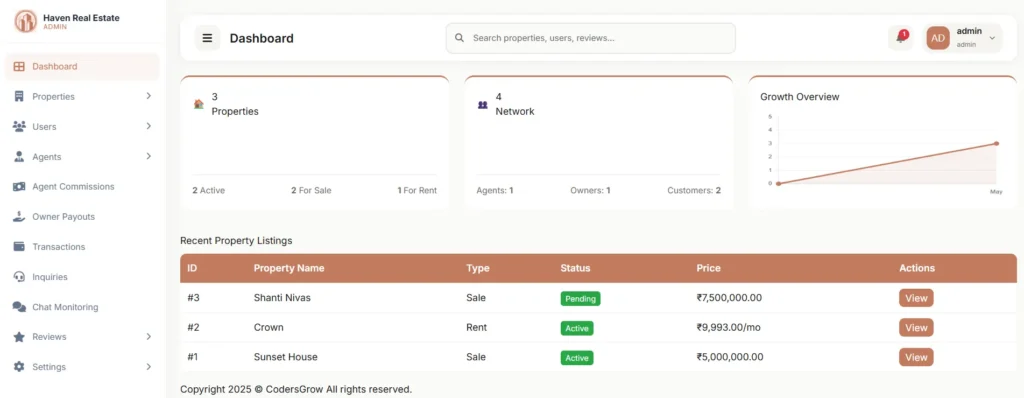Click the Agent Commissions money icon
Screen dimensions: 1024x398
(19, 187)
